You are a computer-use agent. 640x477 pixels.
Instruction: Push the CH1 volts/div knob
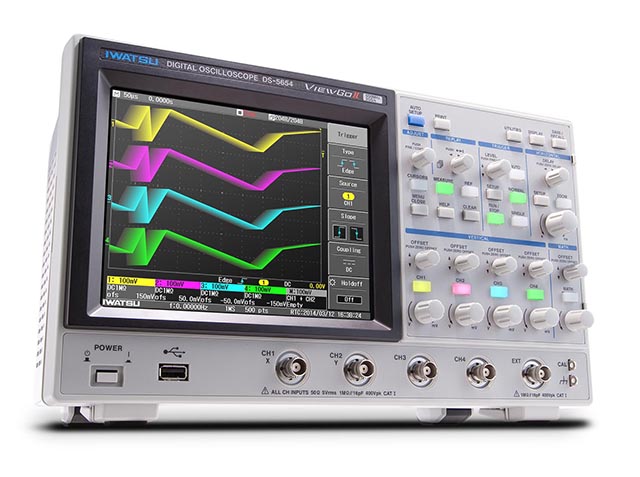(428, 311)
